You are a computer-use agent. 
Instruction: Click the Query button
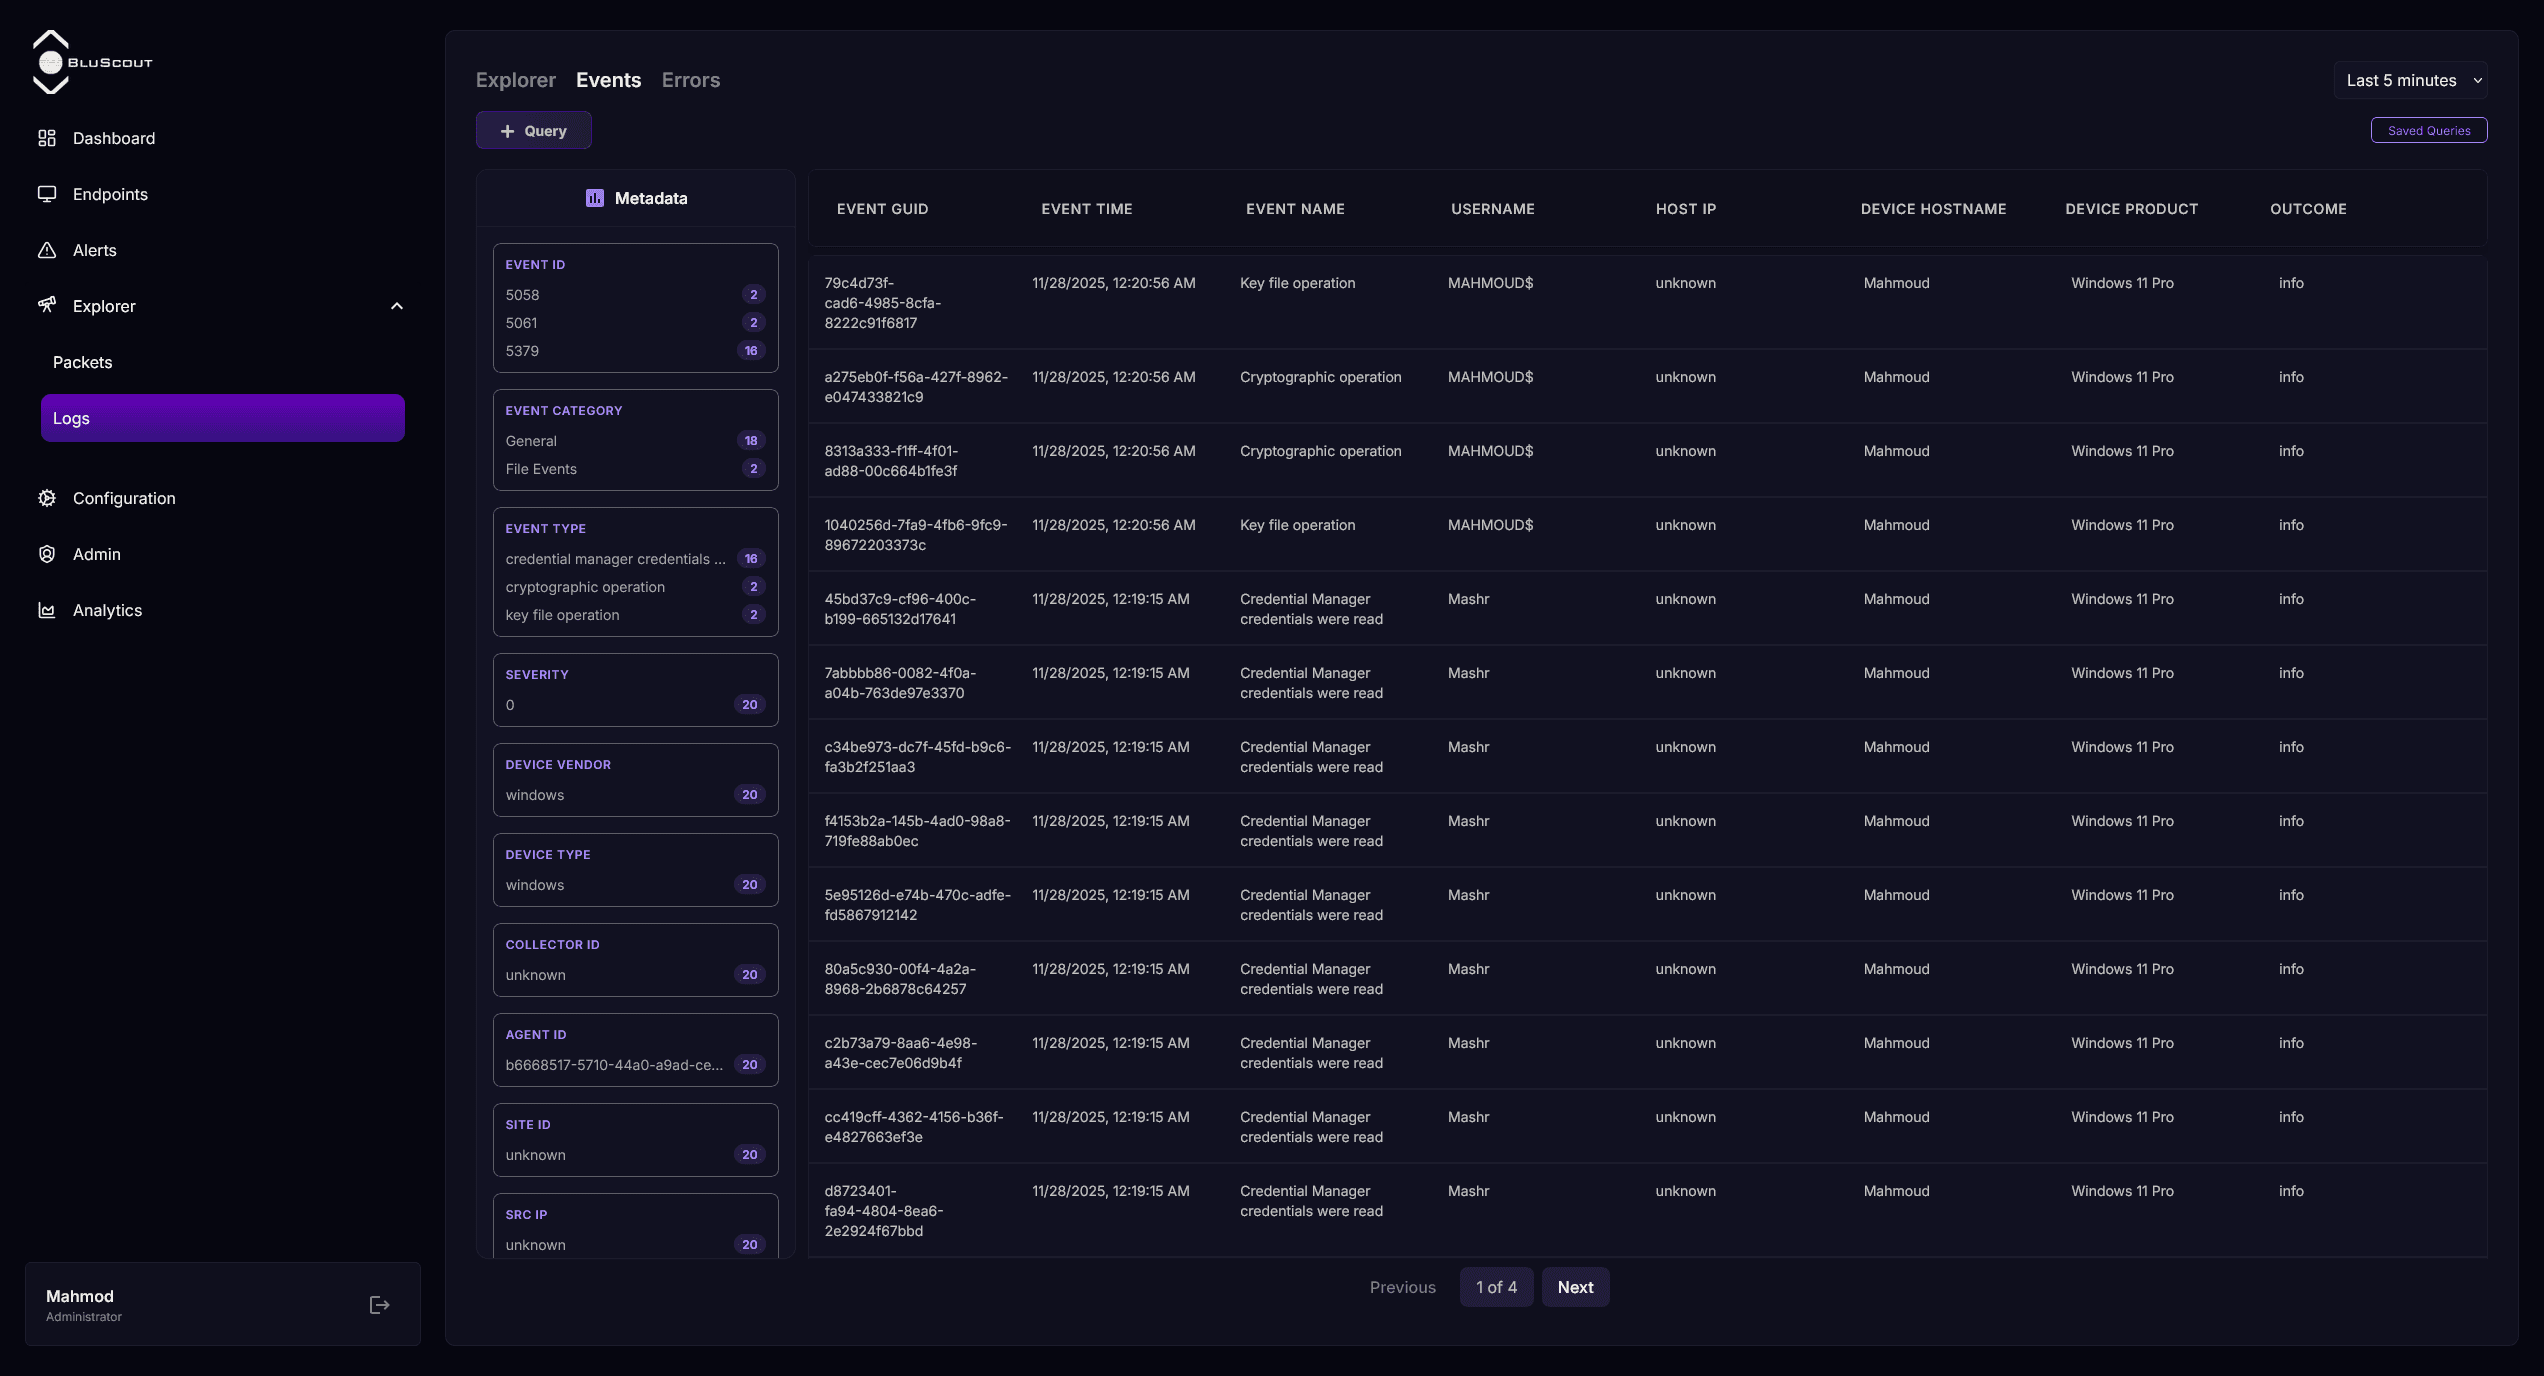[x=533, y=130]
